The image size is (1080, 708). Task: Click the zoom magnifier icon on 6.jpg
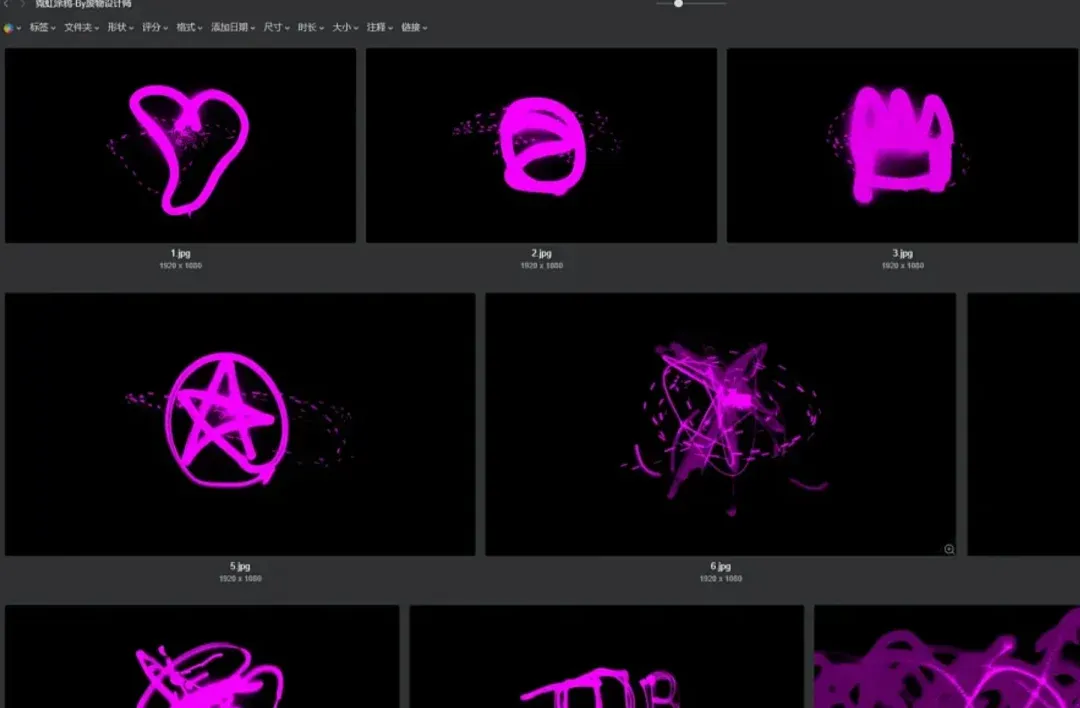949,549
